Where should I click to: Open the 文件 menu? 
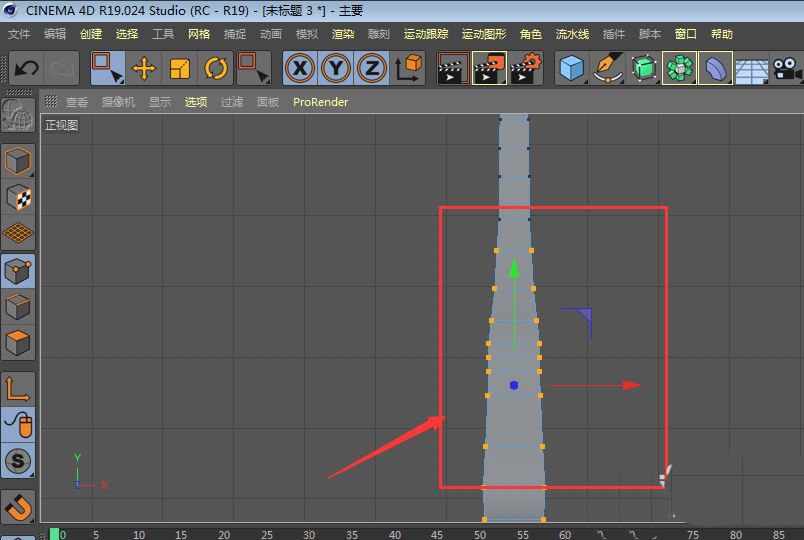click(19, 34)
